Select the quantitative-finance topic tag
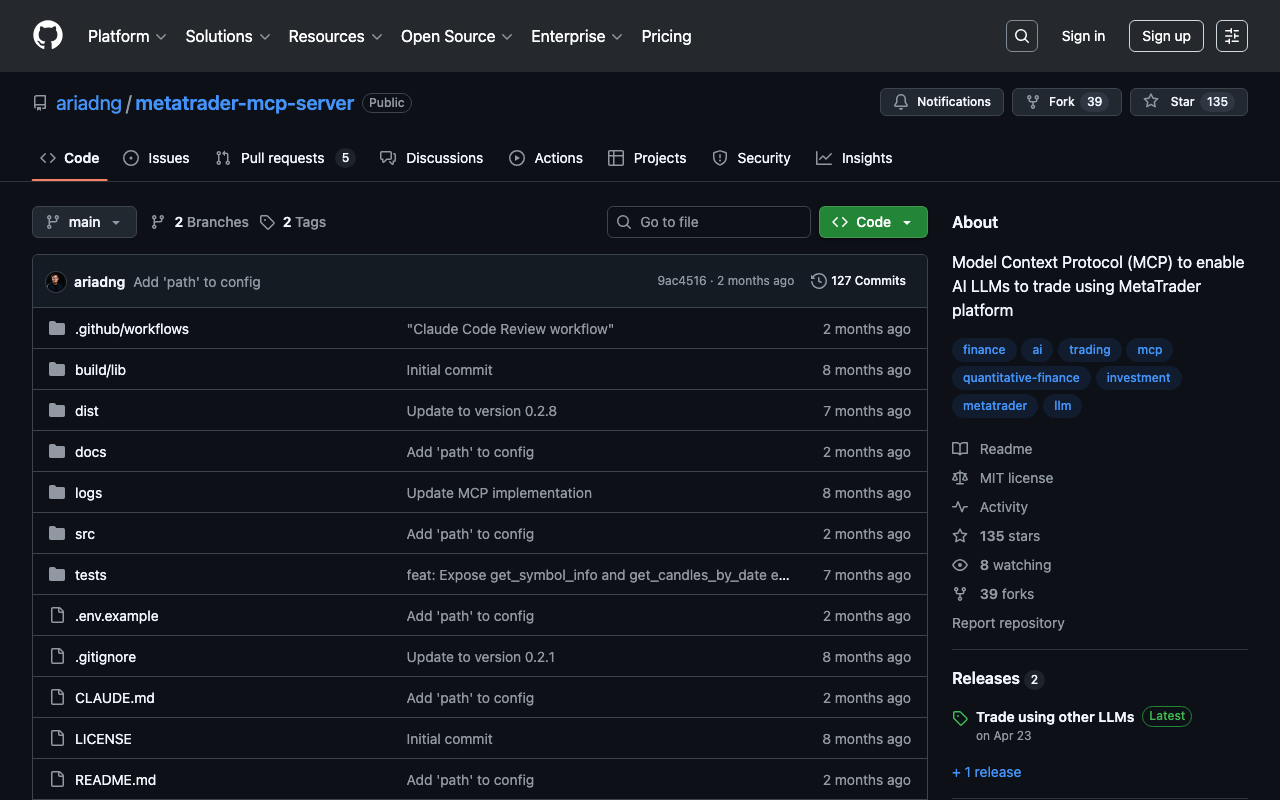Image resolution: width=1280 pixels, height=800 pixels. [x=1020, y=378]
